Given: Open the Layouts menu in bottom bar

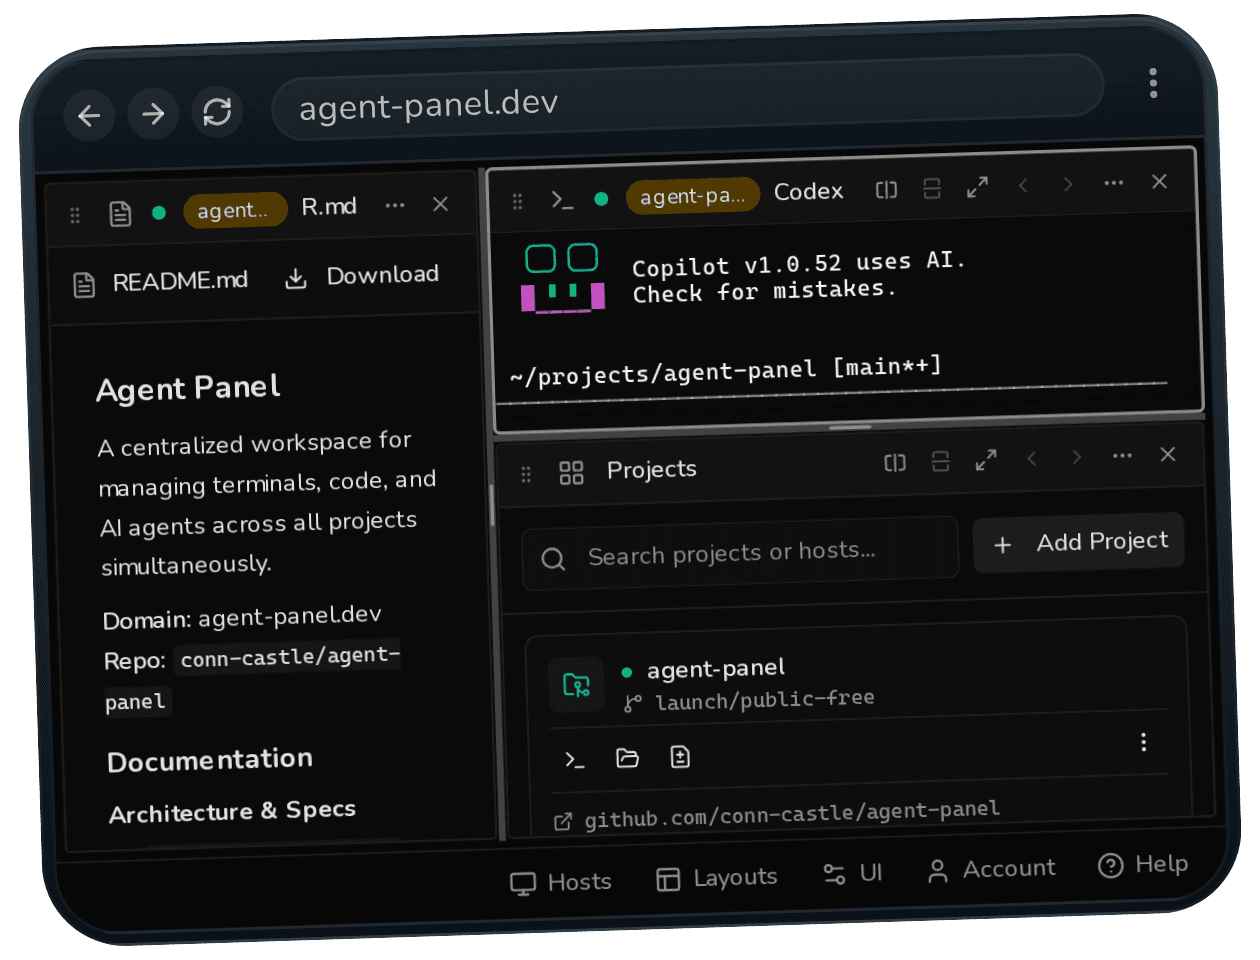Looking at the screenshot, I should click(x=716, y=878).
